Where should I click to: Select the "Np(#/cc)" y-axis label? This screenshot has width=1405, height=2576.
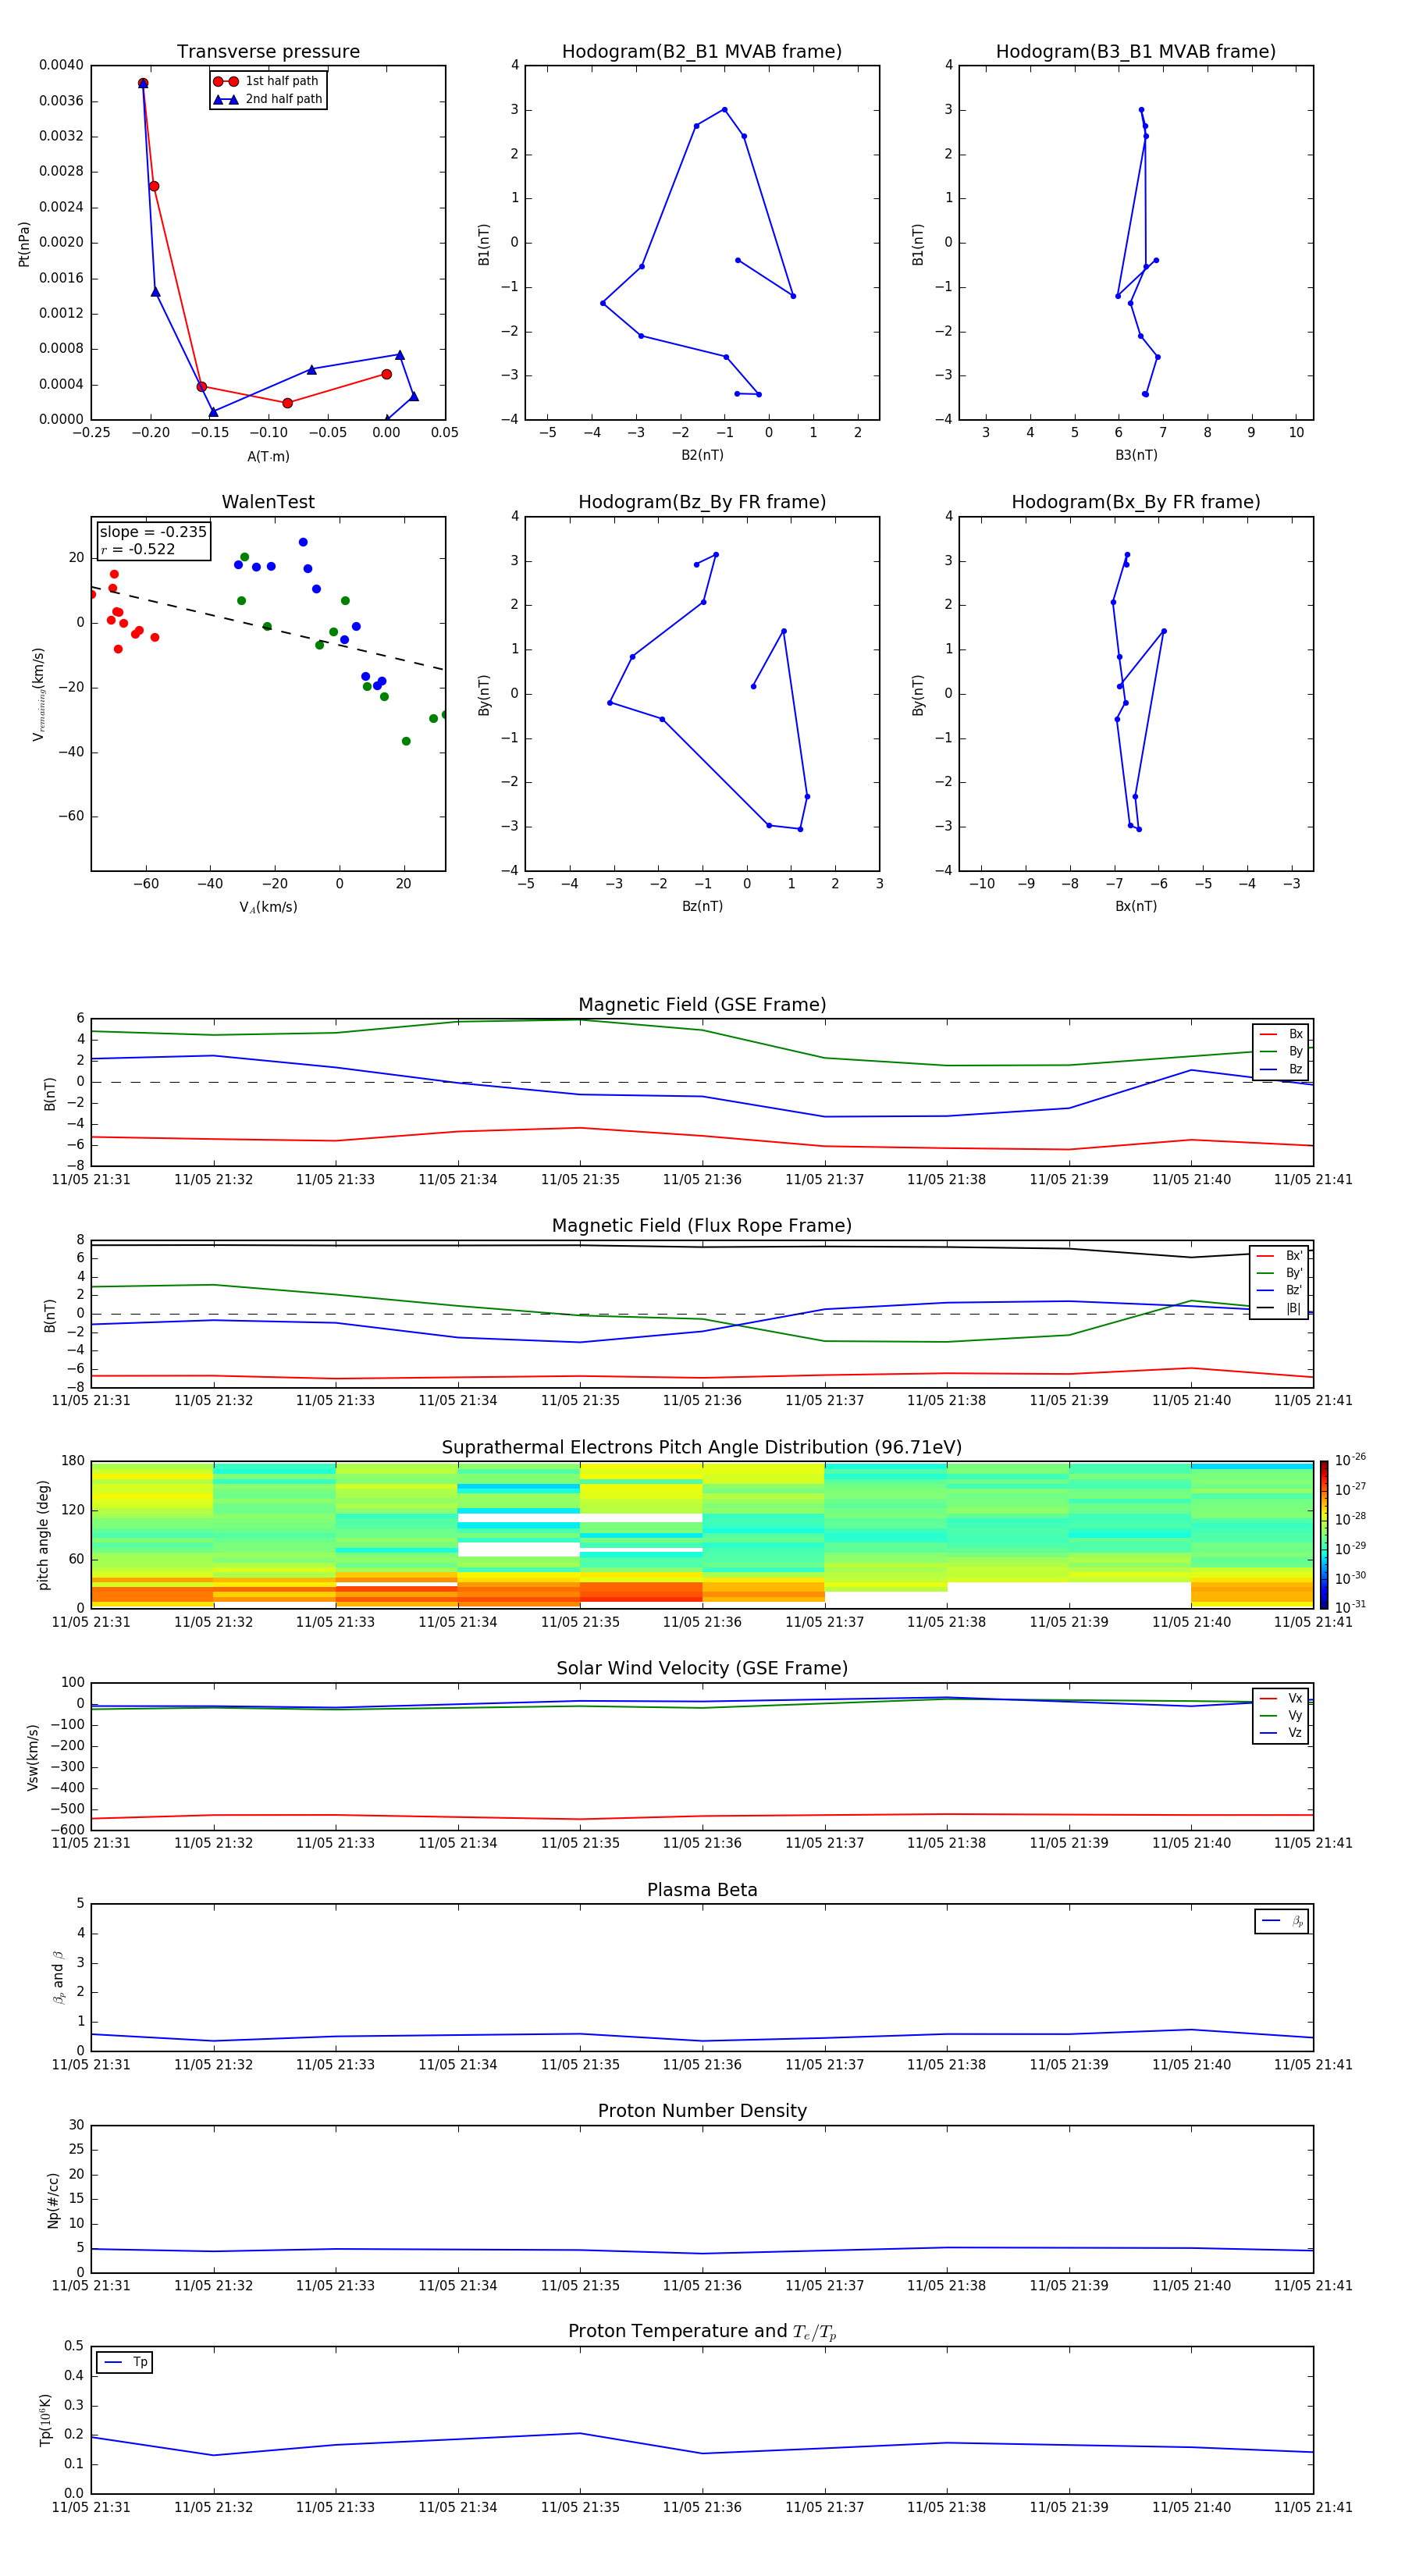[53, 2200]
